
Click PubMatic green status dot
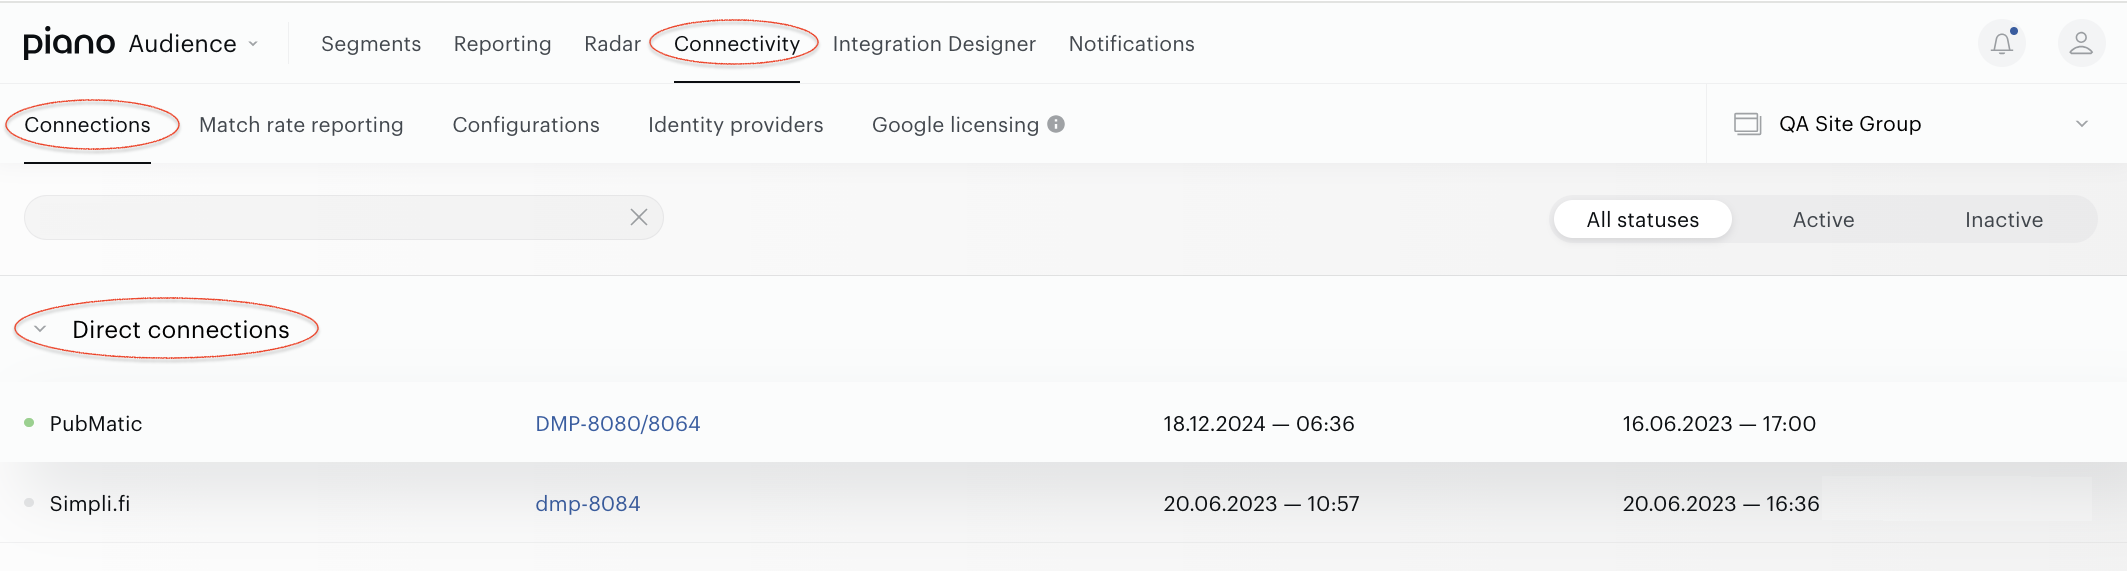pyautogui.click(x=29, y=423)
